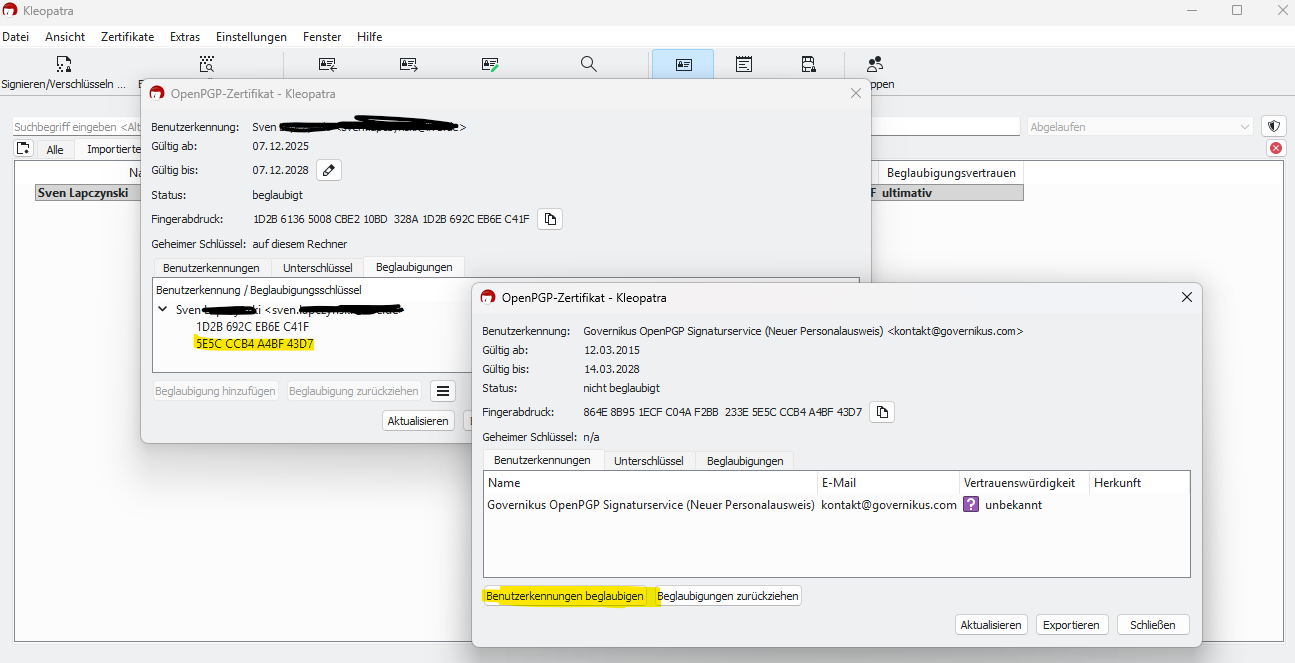Copy fingerprint ending in EB6E C41F
The width and height of the screenshot is (1295, 663).
(x=550, y=219)
